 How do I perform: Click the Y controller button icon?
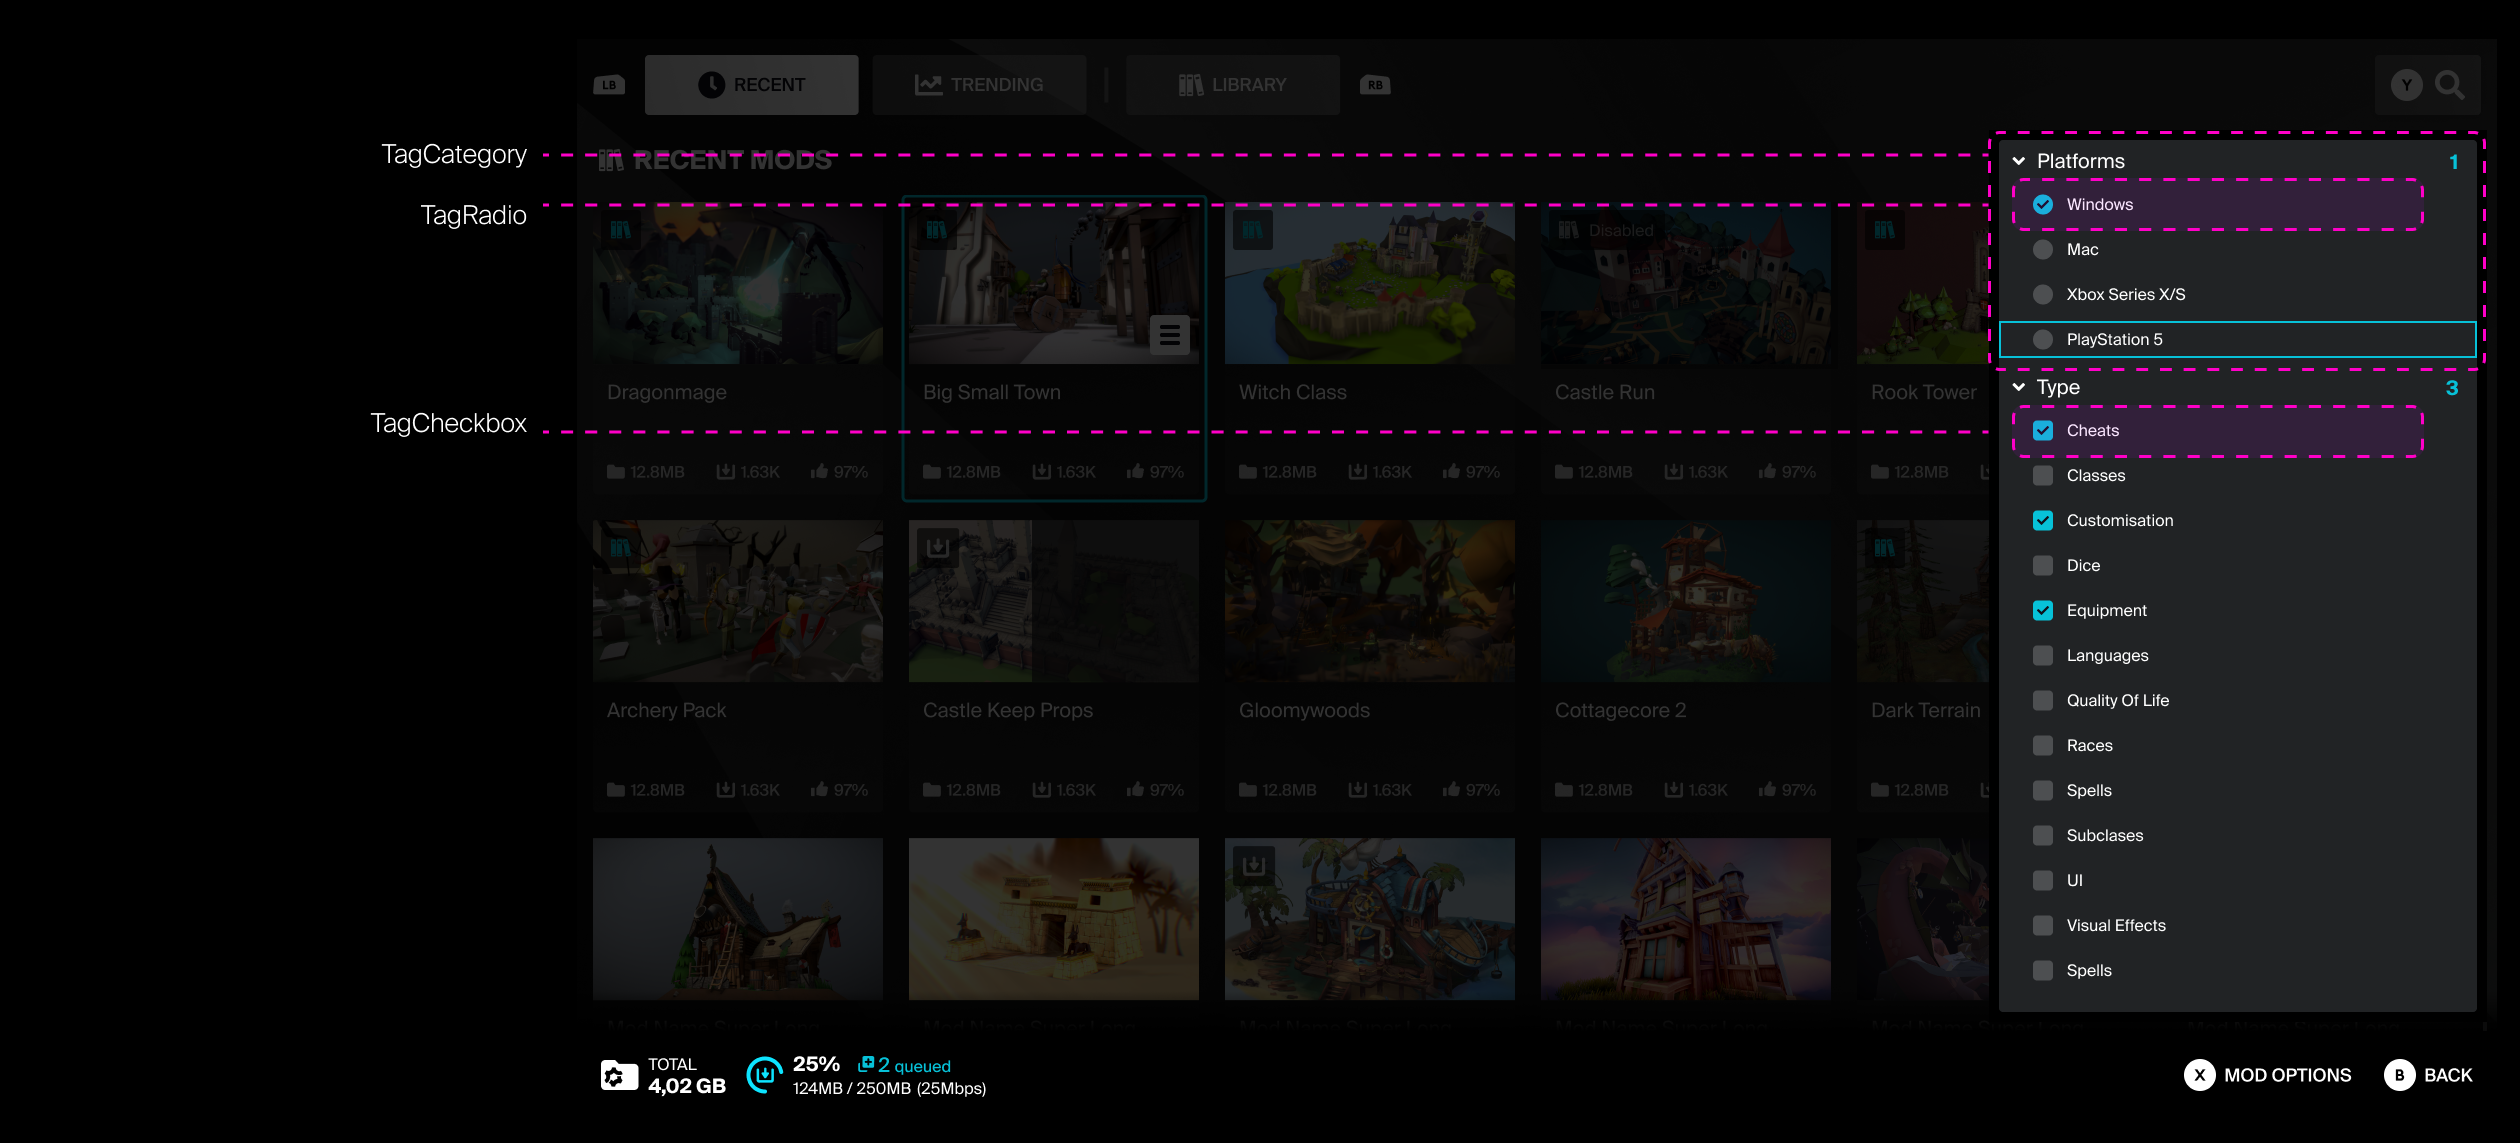coord(2406,85)
